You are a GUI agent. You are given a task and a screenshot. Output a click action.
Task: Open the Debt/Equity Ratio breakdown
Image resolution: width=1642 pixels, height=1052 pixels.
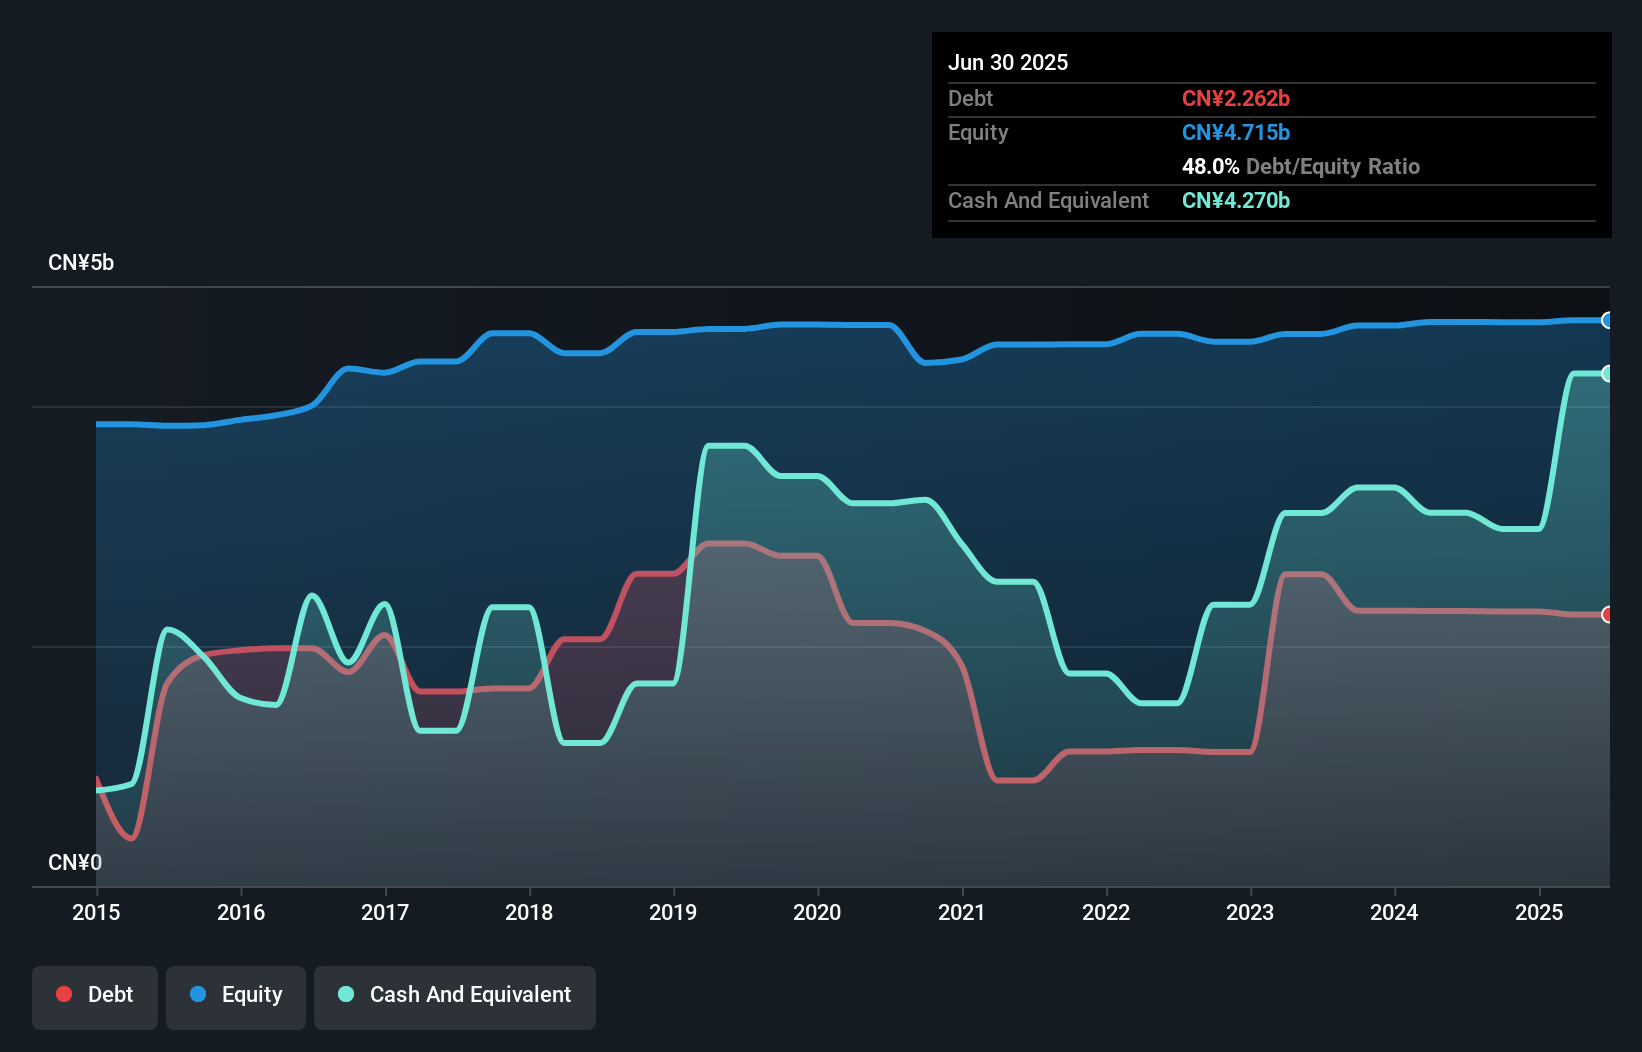(x=1301, y=167)
